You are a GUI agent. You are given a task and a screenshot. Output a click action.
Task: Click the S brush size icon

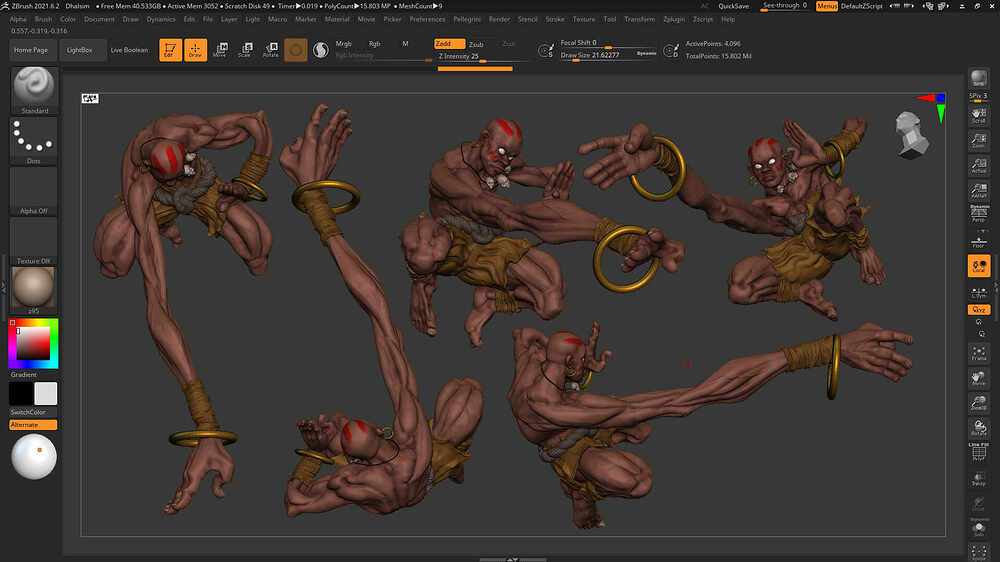546,50
